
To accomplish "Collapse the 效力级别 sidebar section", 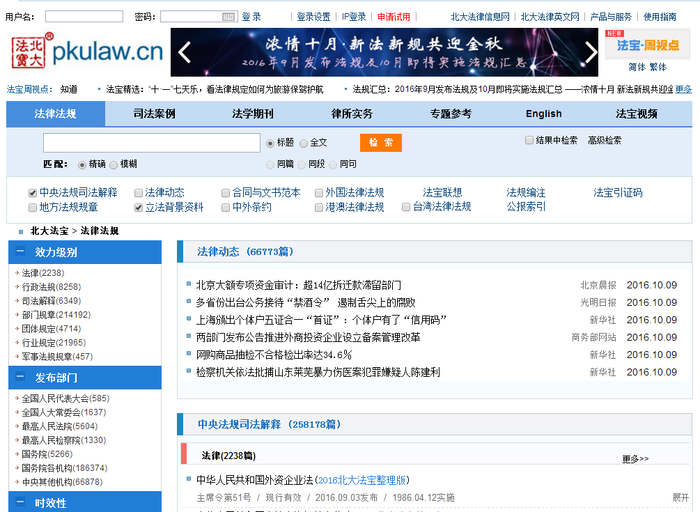I will [18, 252].
